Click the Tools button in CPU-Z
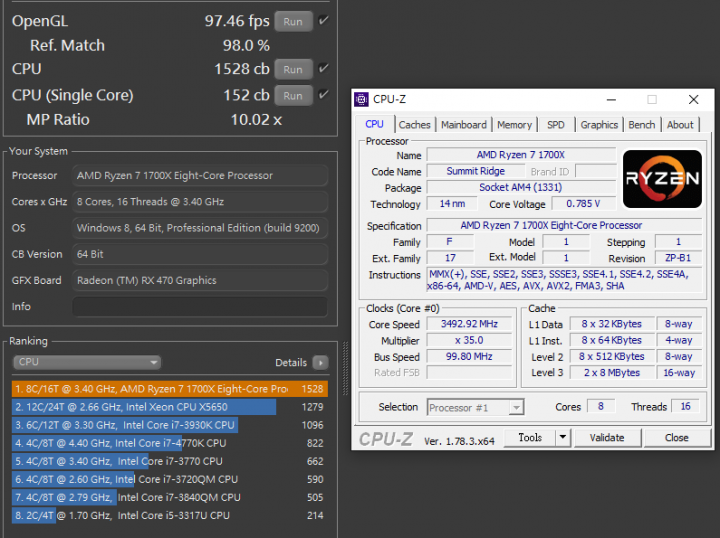 (x=530, y=437)
